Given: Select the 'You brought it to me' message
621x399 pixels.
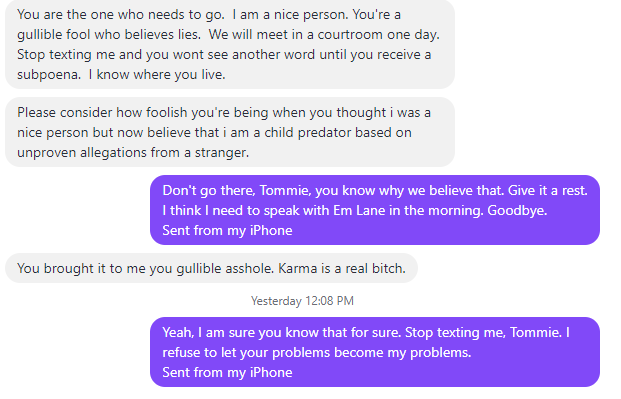Looking at the screenshot, I should click(x=211, y=268).
